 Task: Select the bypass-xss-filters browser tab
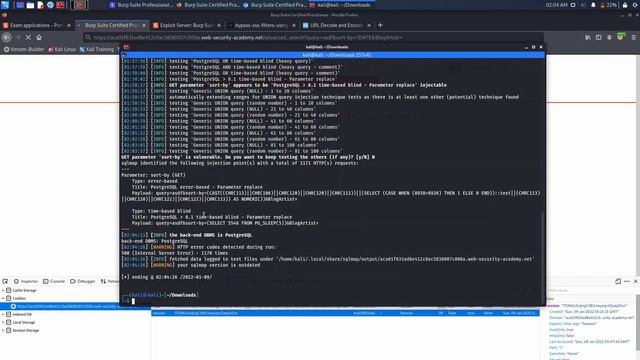coord(261,25)
